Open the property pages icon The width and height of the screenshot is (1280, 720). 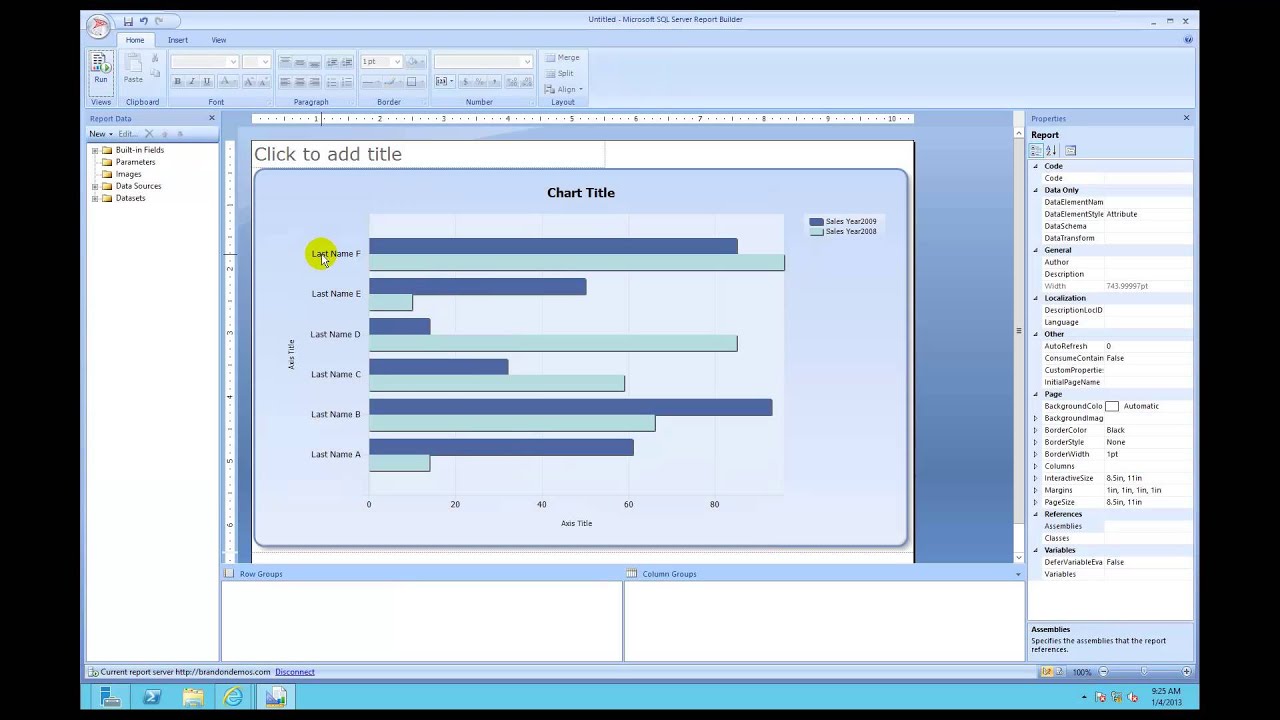point(1070,150)
